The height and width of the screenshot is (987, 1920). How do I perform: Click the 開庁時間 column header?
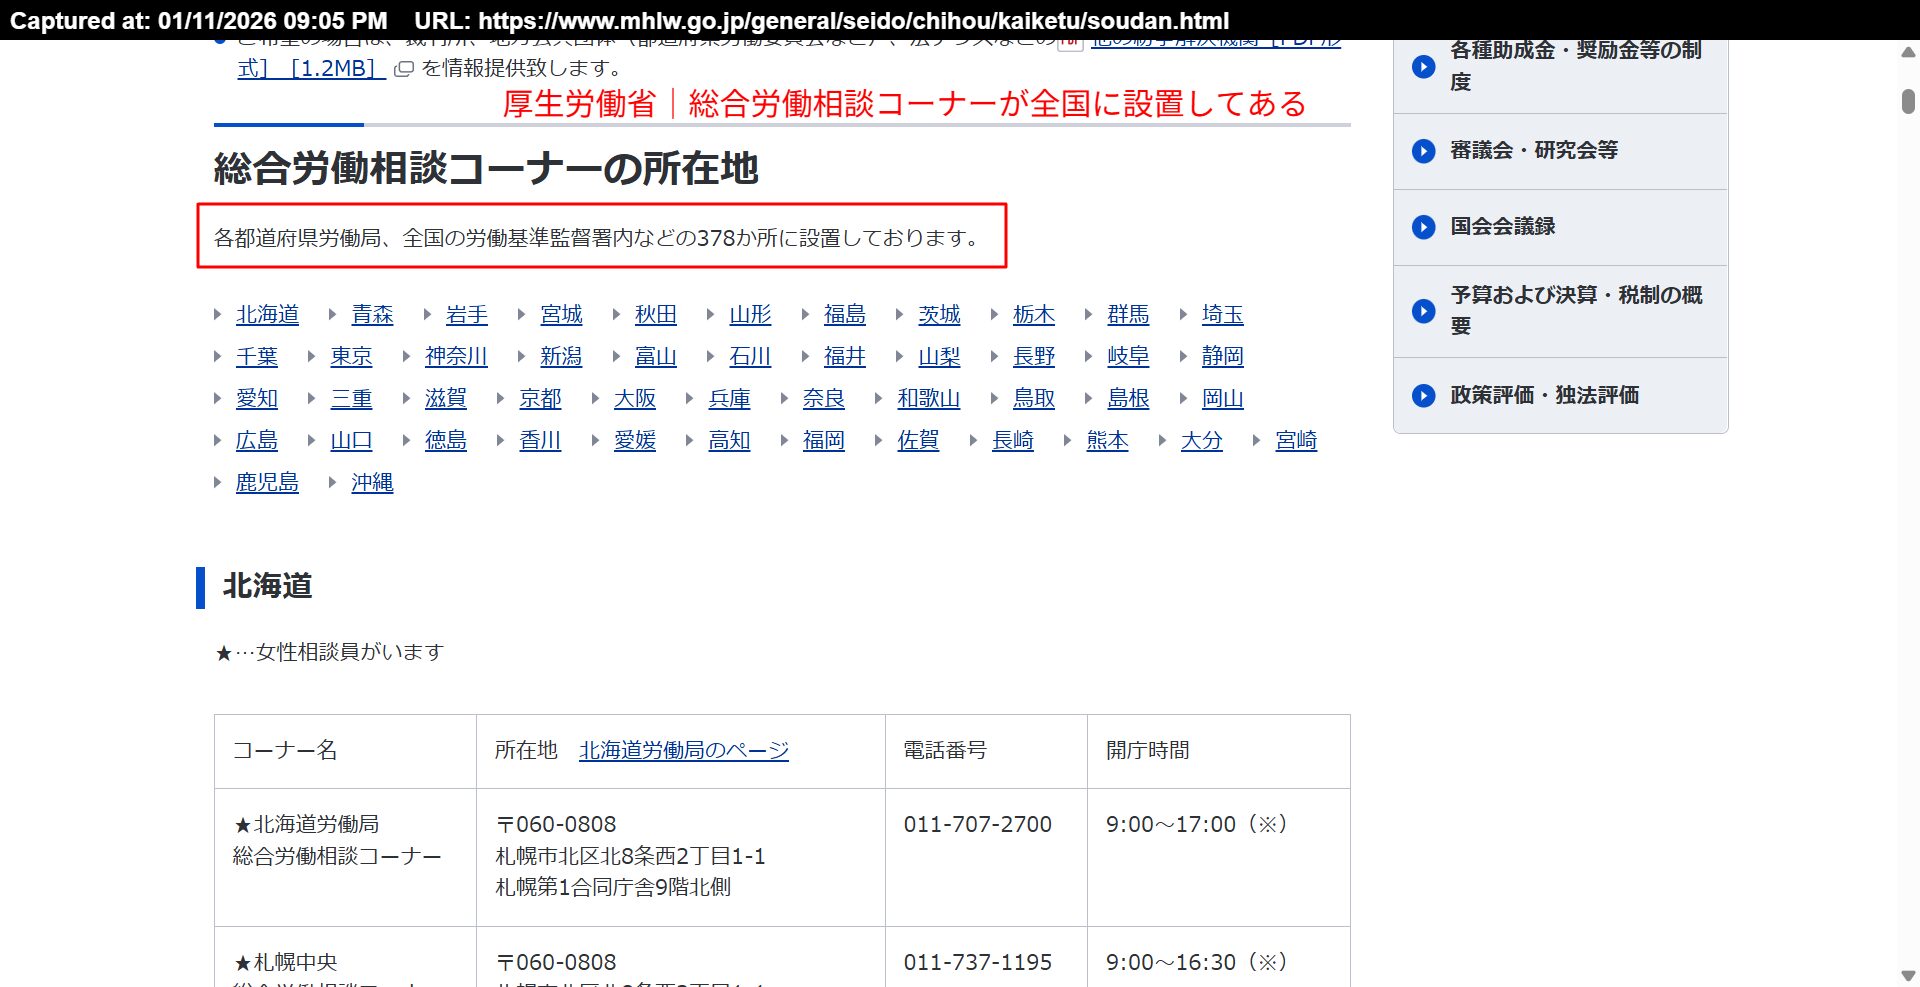[x=1218, y=751]
